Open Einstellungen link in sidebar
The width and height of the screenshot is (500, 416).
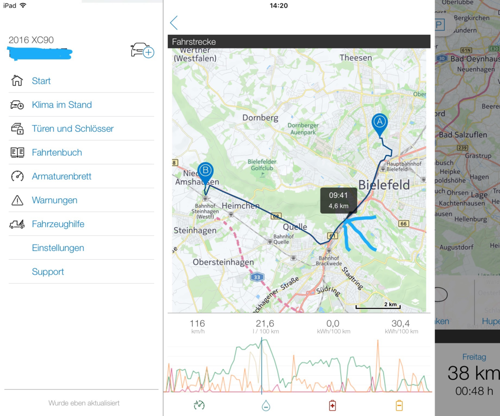tap(58, 248)
